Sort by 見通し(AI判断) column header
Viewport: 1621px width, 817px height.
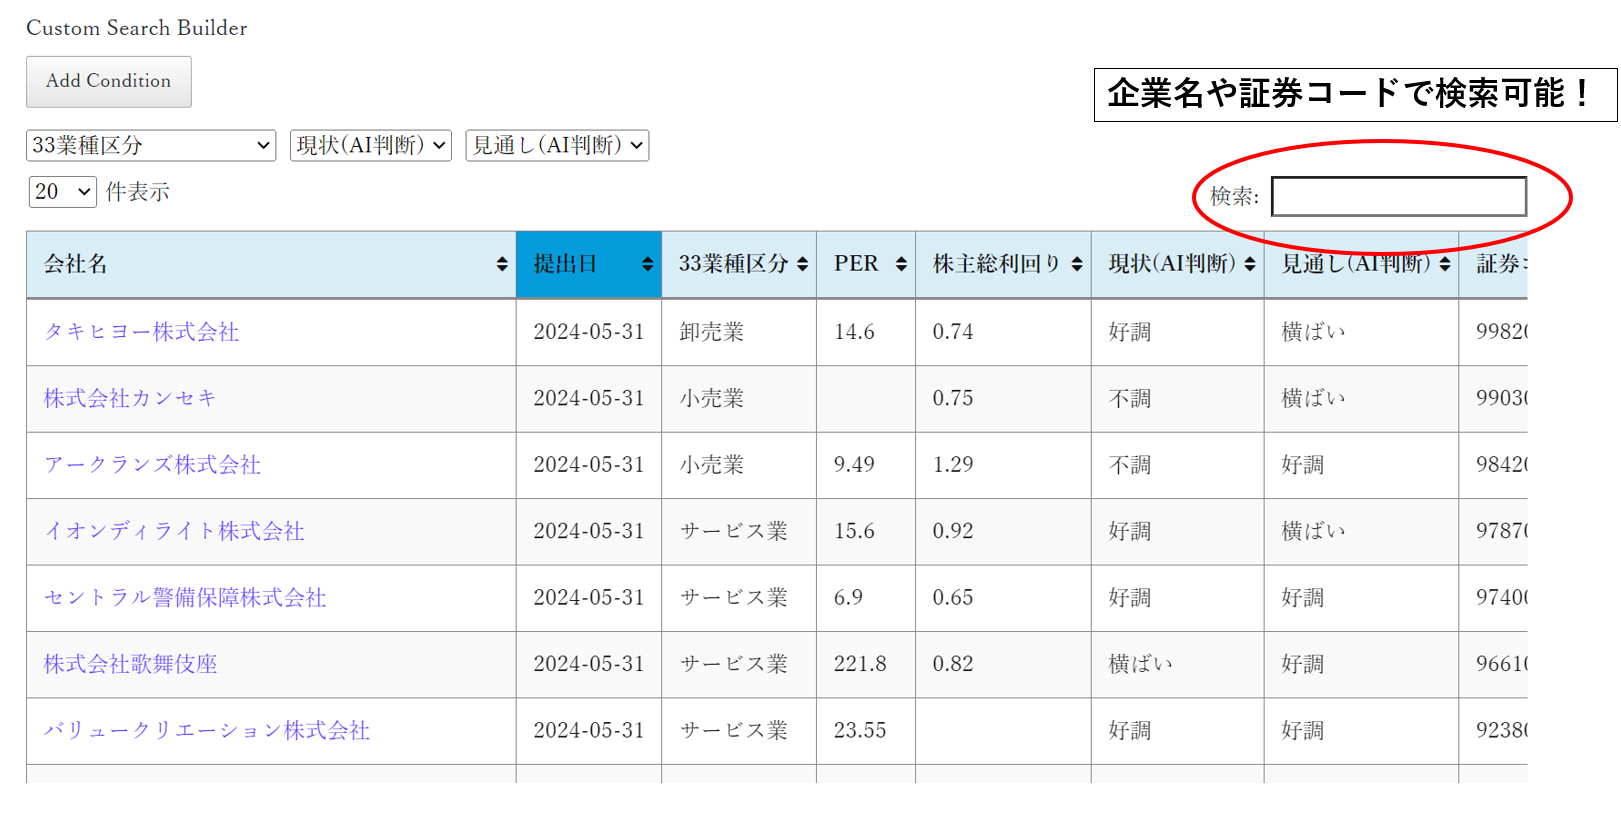(1361, 264)
